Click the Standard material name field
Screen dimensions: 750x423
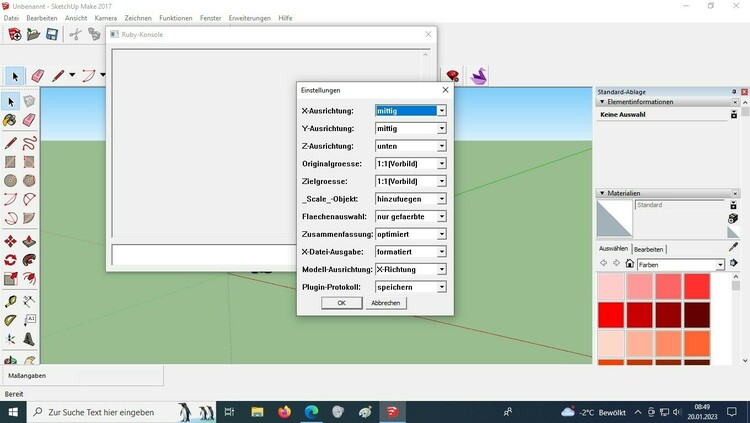[x=680, y=205]
